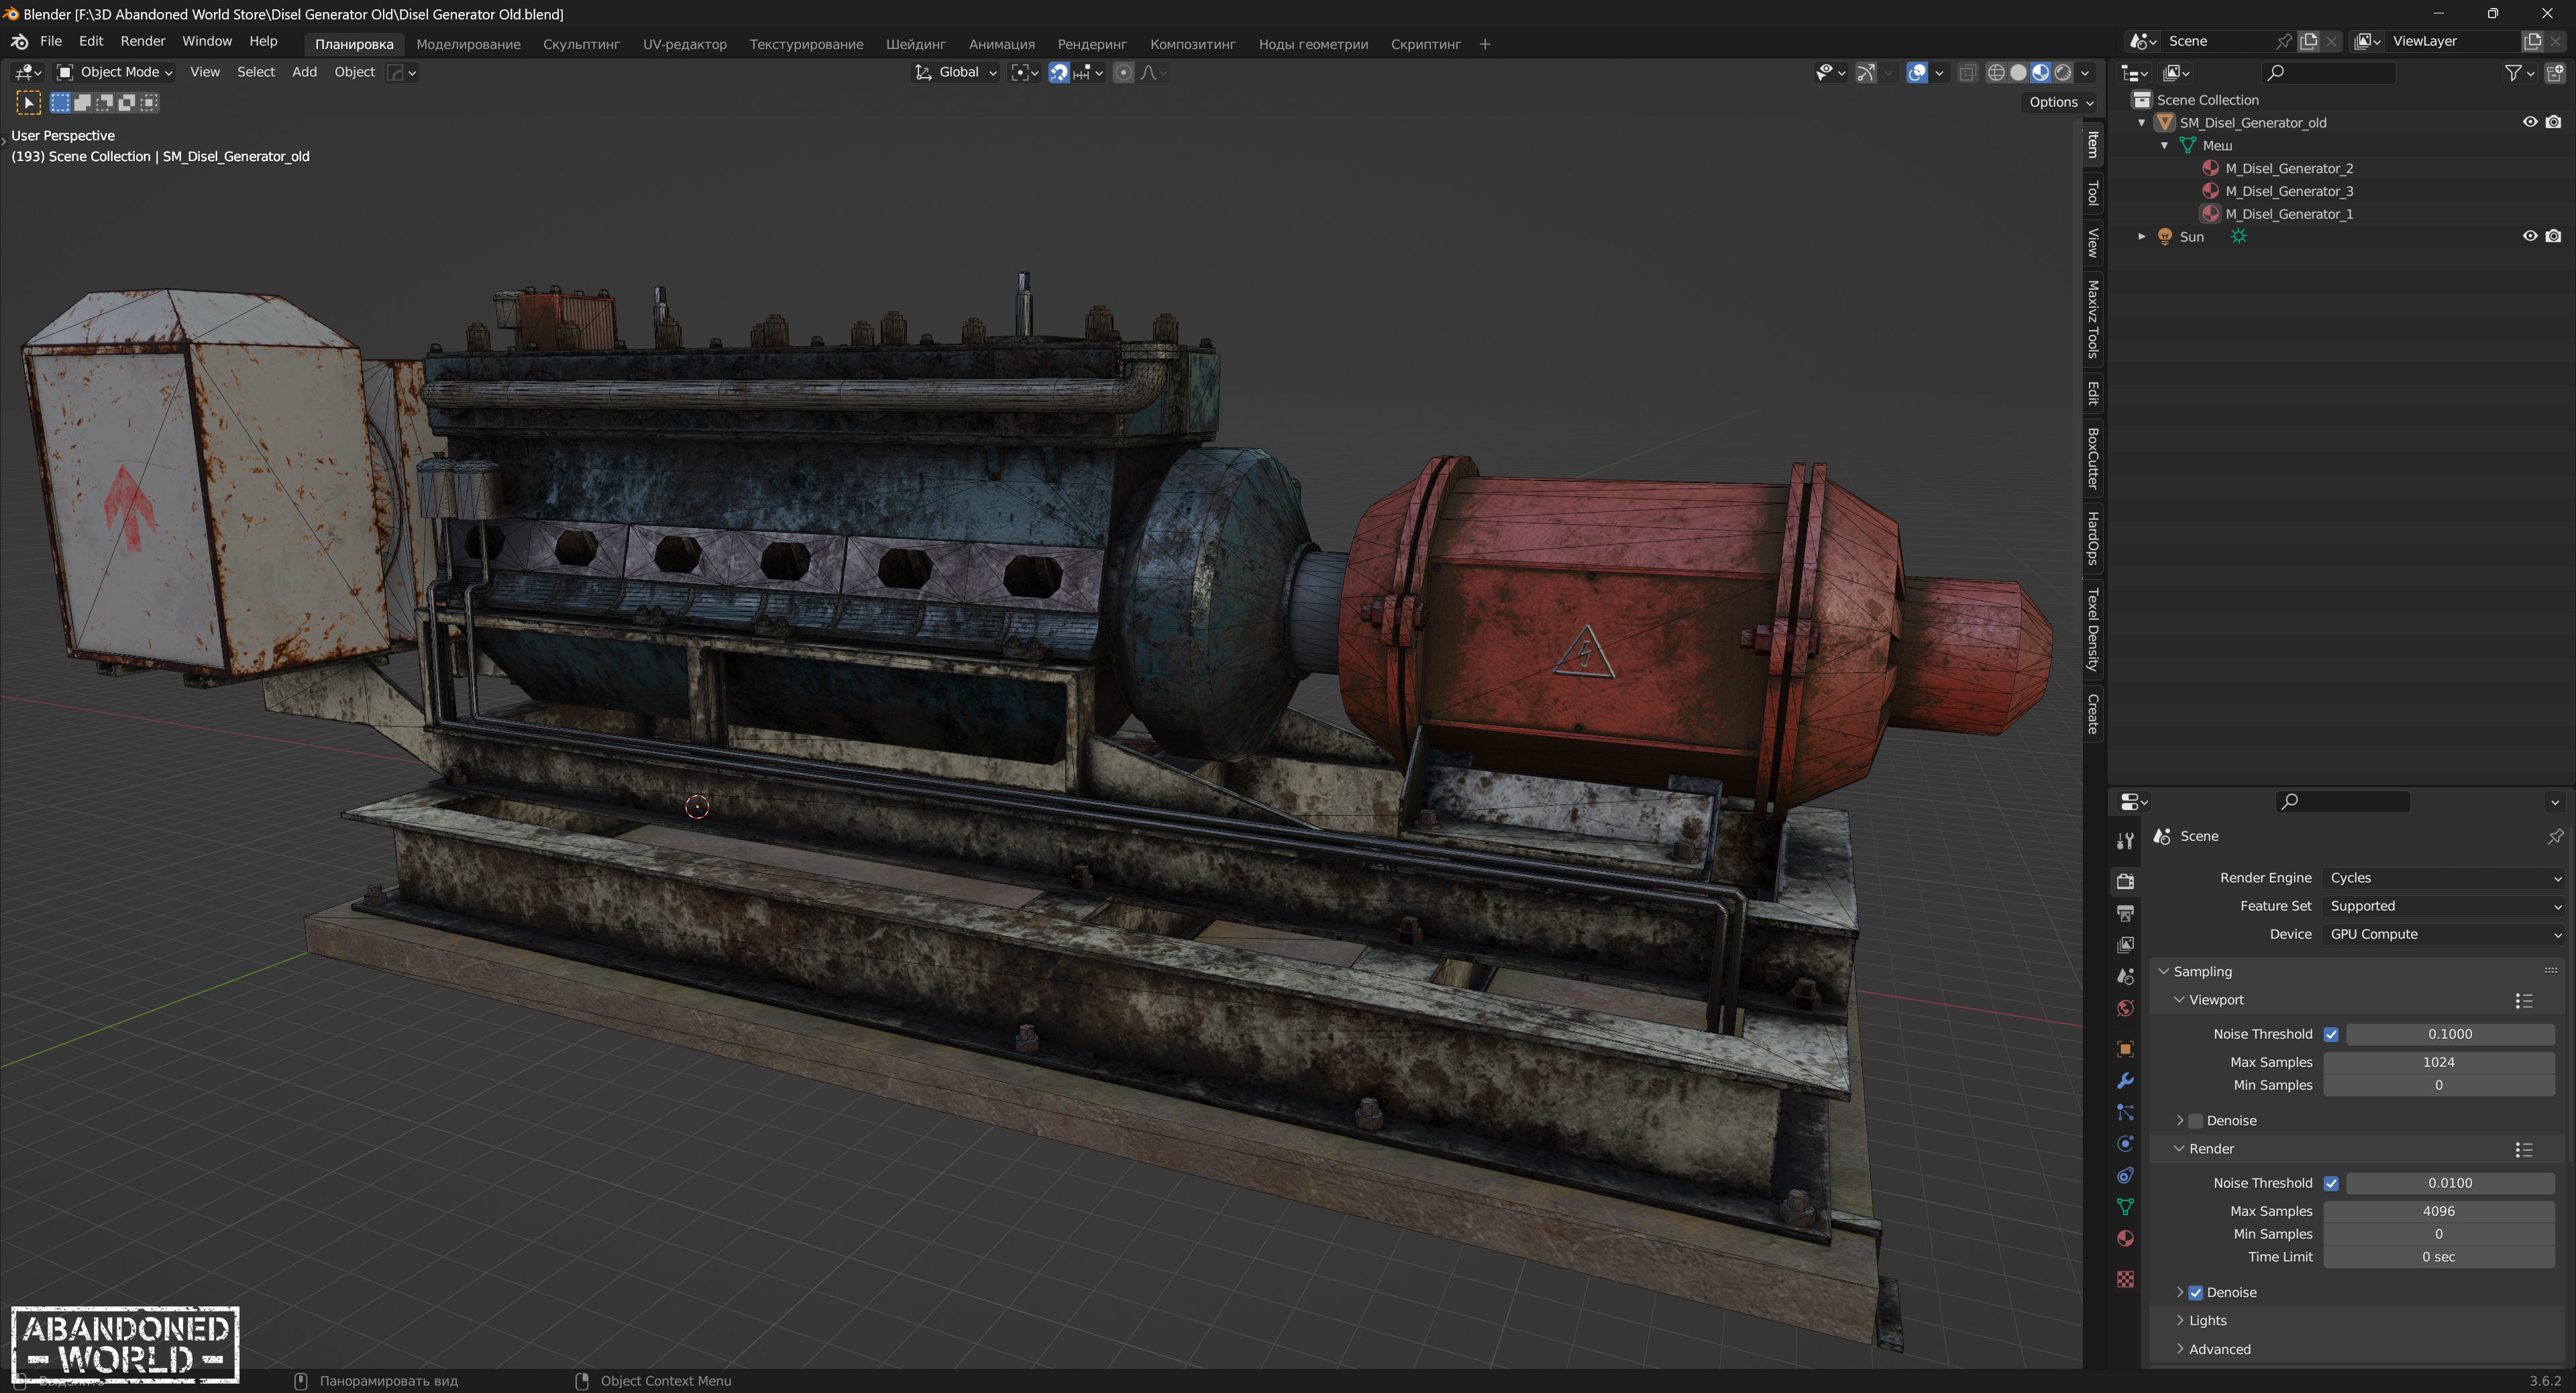Collapse the Sampling panel
The height and width of the screenshot is (1393, 2576).
[x=2163, y=972]
